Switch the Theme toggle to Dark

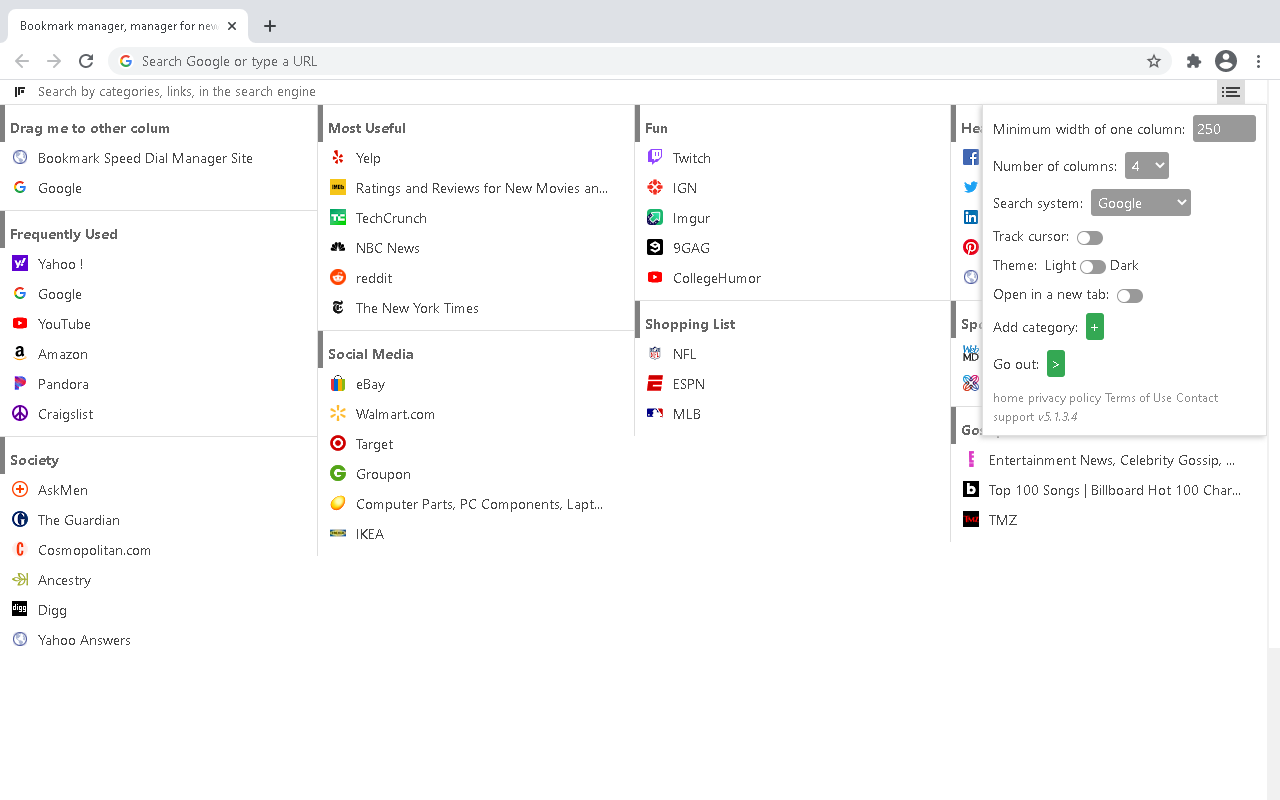coord(1092,267)
